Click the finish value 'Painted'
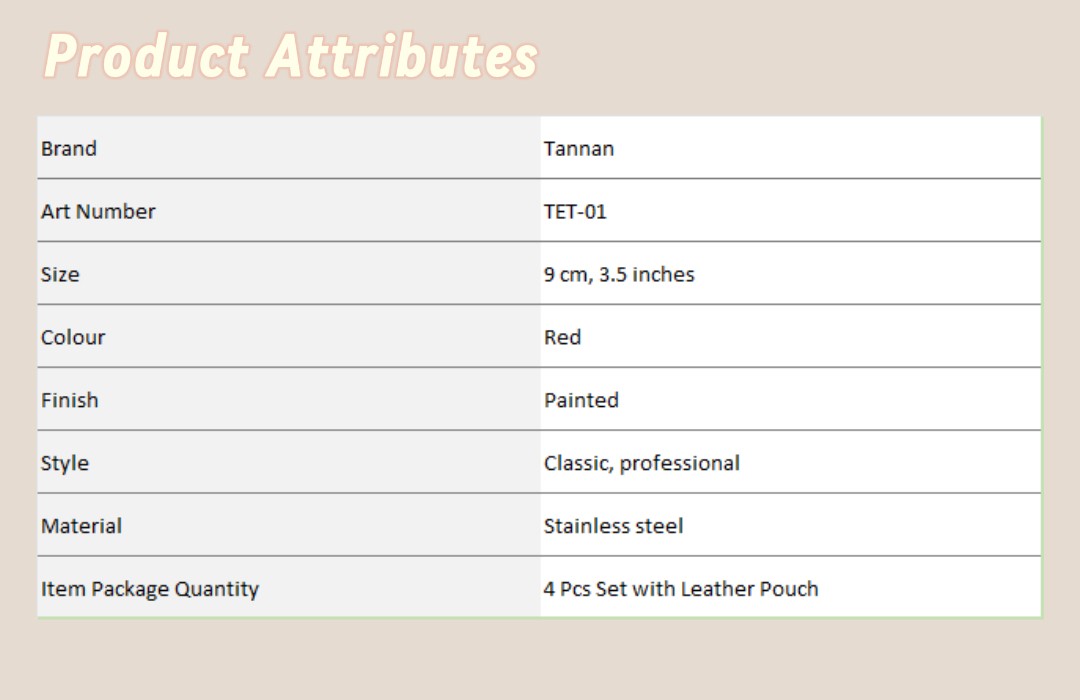The width and height of the screenshot is (1080, 700). point(581,401)
